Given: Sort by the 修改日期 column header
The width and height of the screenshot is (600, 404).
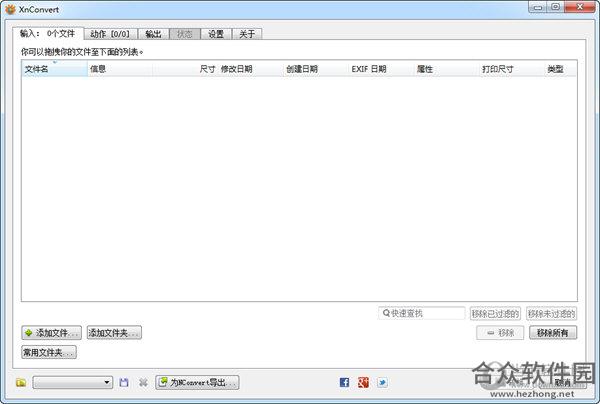Looking at the screenshot, I should (251, 69).
